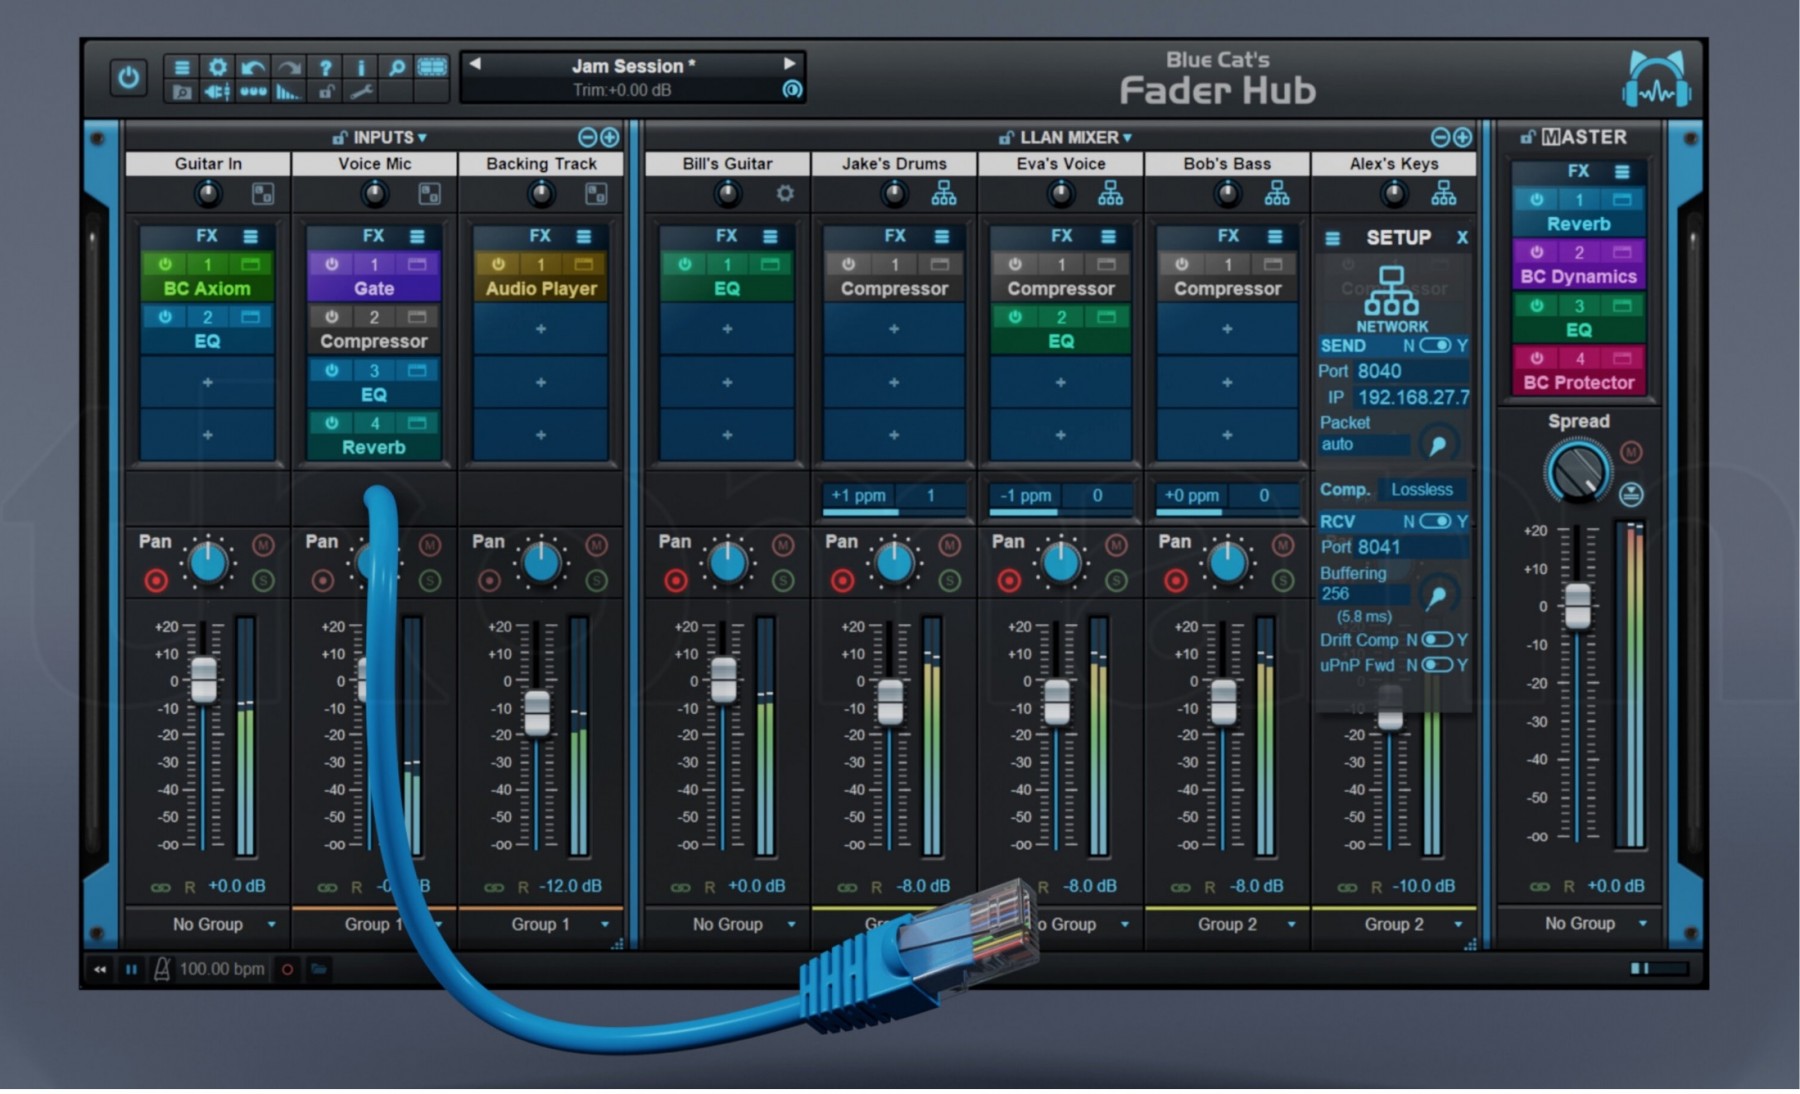Screen dimensions: 1800x1094
Task: Click the info 'i' icon in toolbar
Action: point(360,67)
